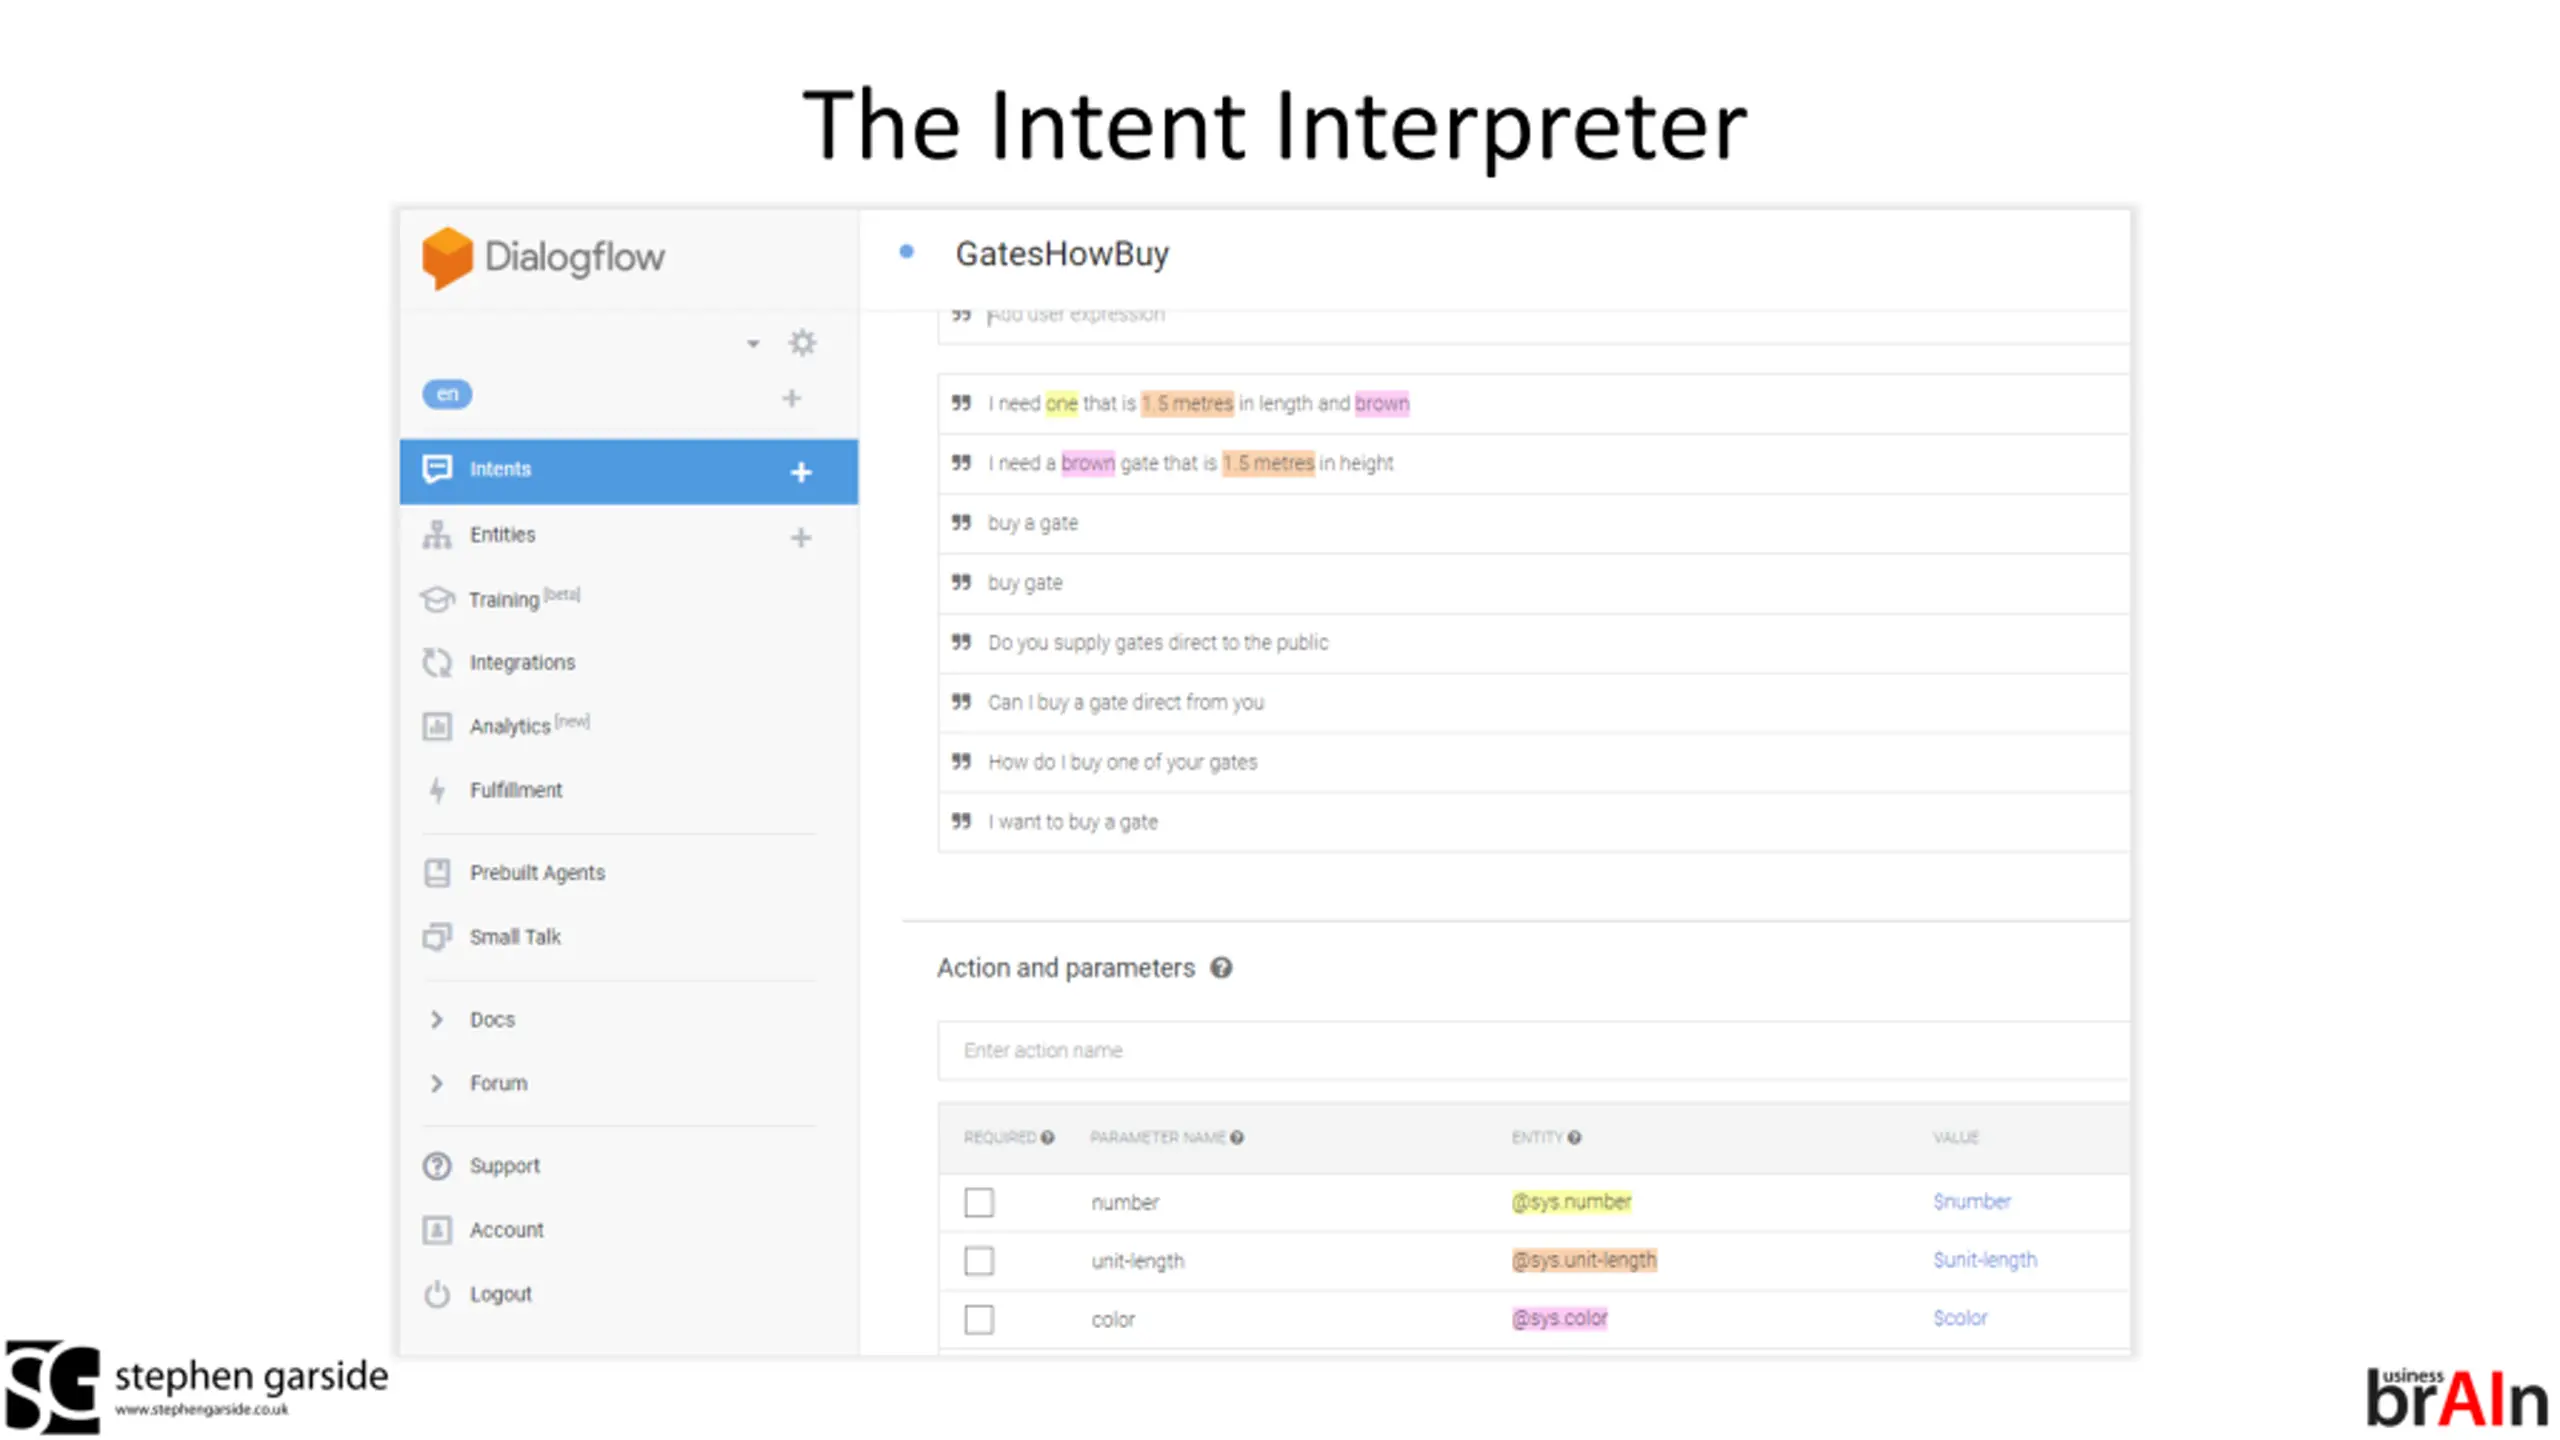The height and width of the screenshot is (1440, 2560).
Task: Open the Fulfillment lightning bolt icon
Action: tap(437, 791)
